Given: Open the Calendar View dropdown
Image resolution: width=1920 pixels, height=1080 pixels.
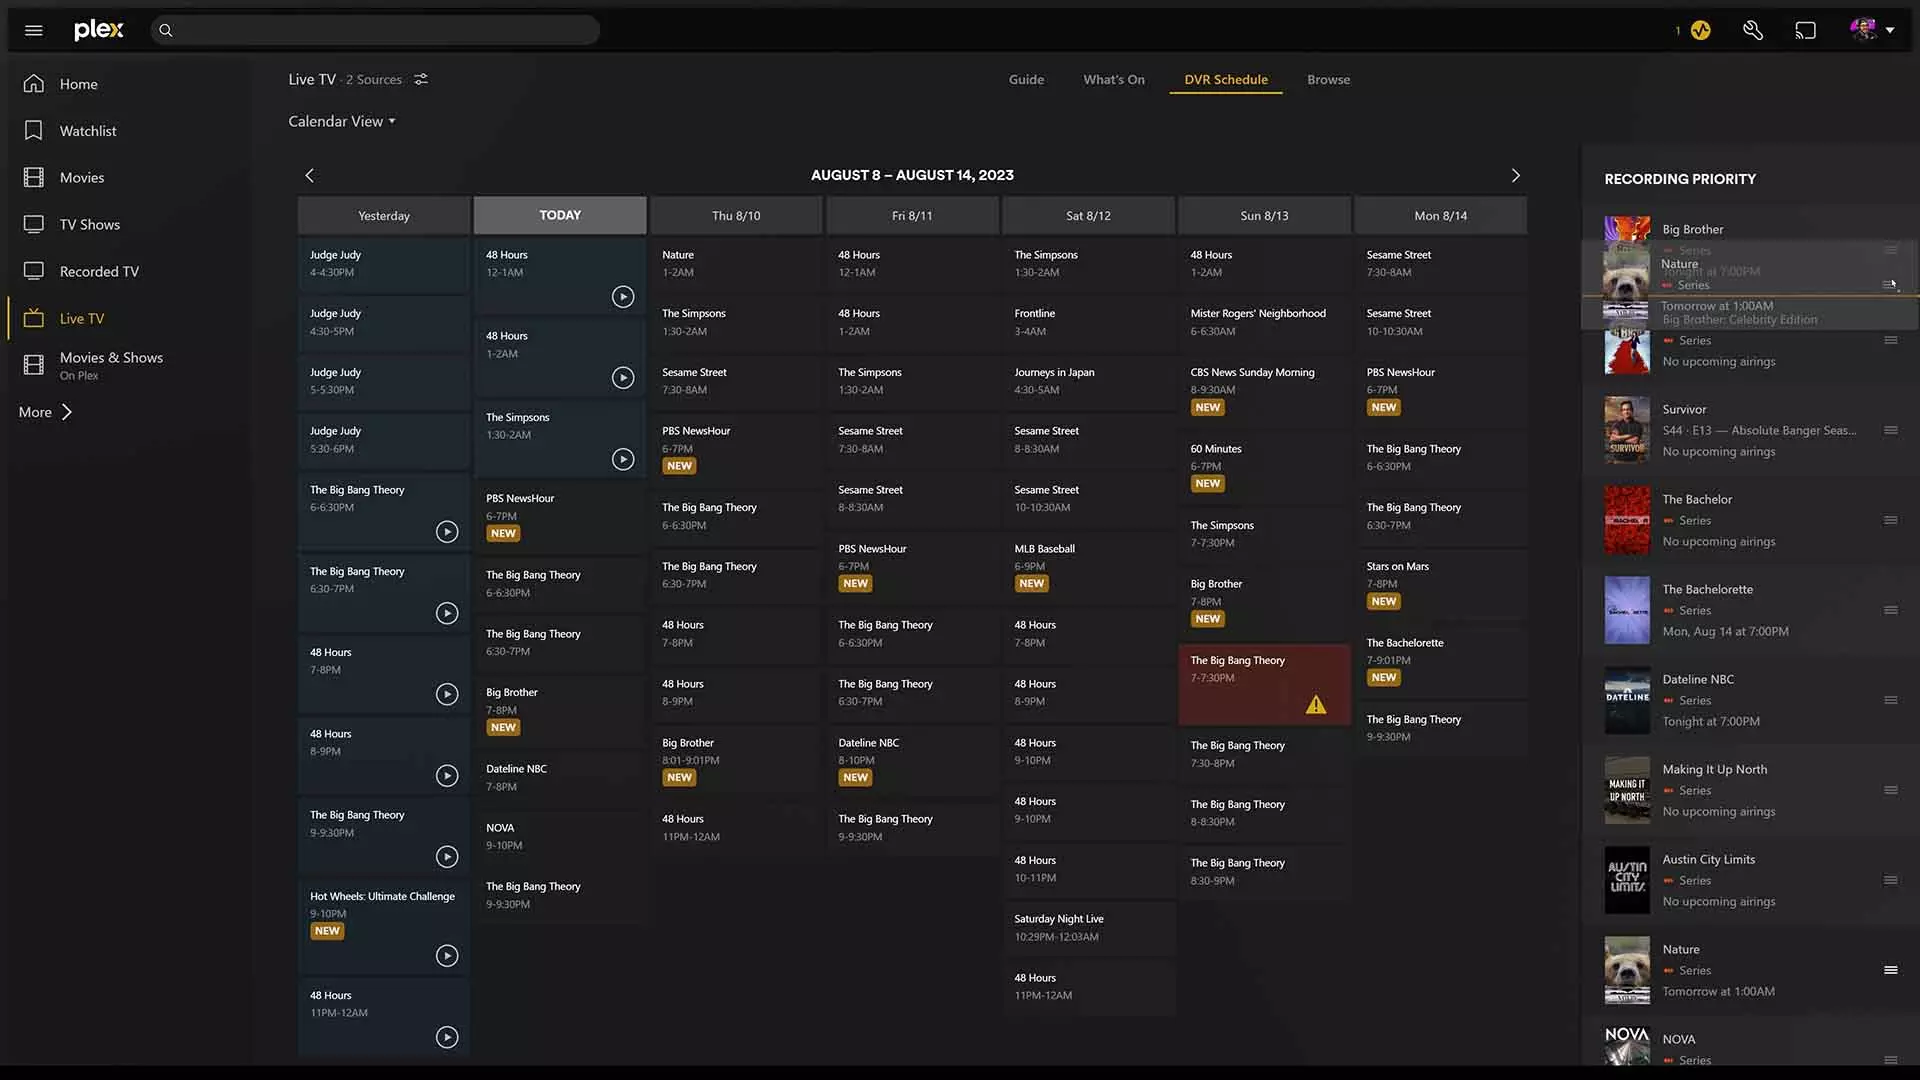Looking at the screenshot, I should point(342,121).
